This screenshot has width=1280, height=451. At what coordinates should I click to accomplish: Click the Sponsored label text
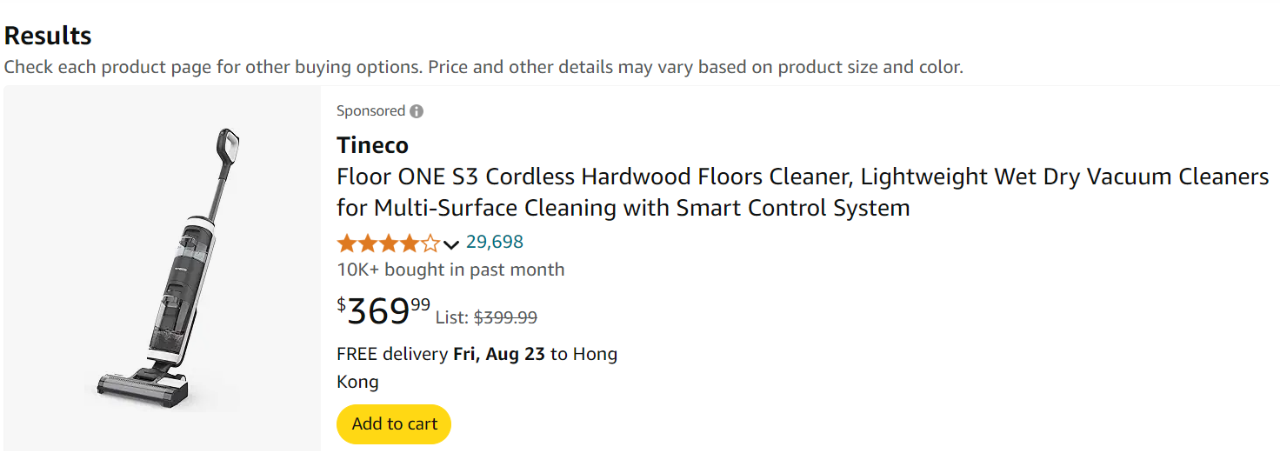click(370, 111)
